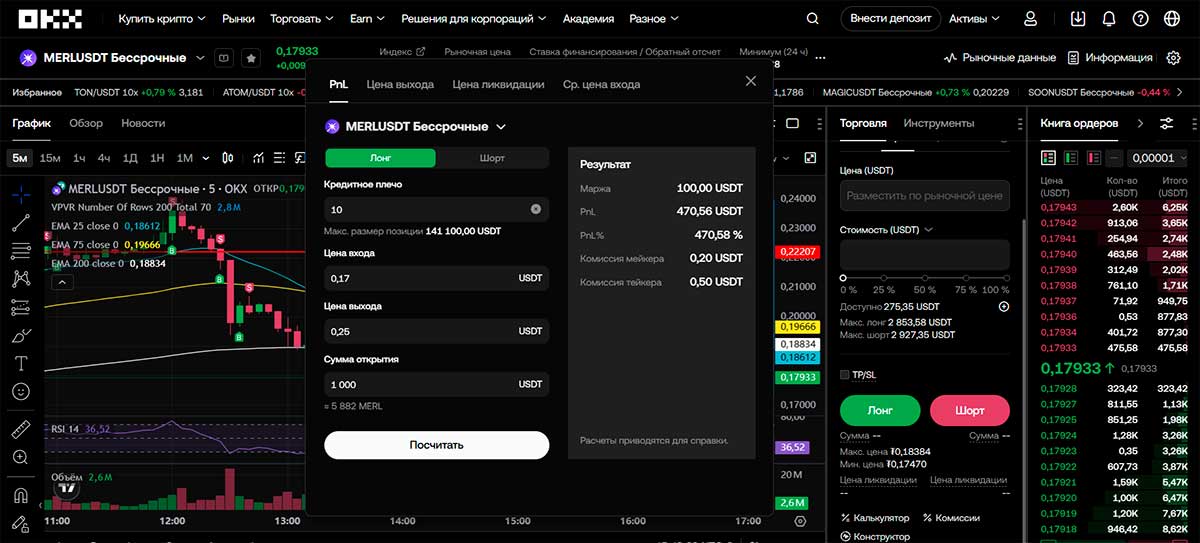Open Торговать menu
This screenshot has width=1200, height=543.
point(302,18)
